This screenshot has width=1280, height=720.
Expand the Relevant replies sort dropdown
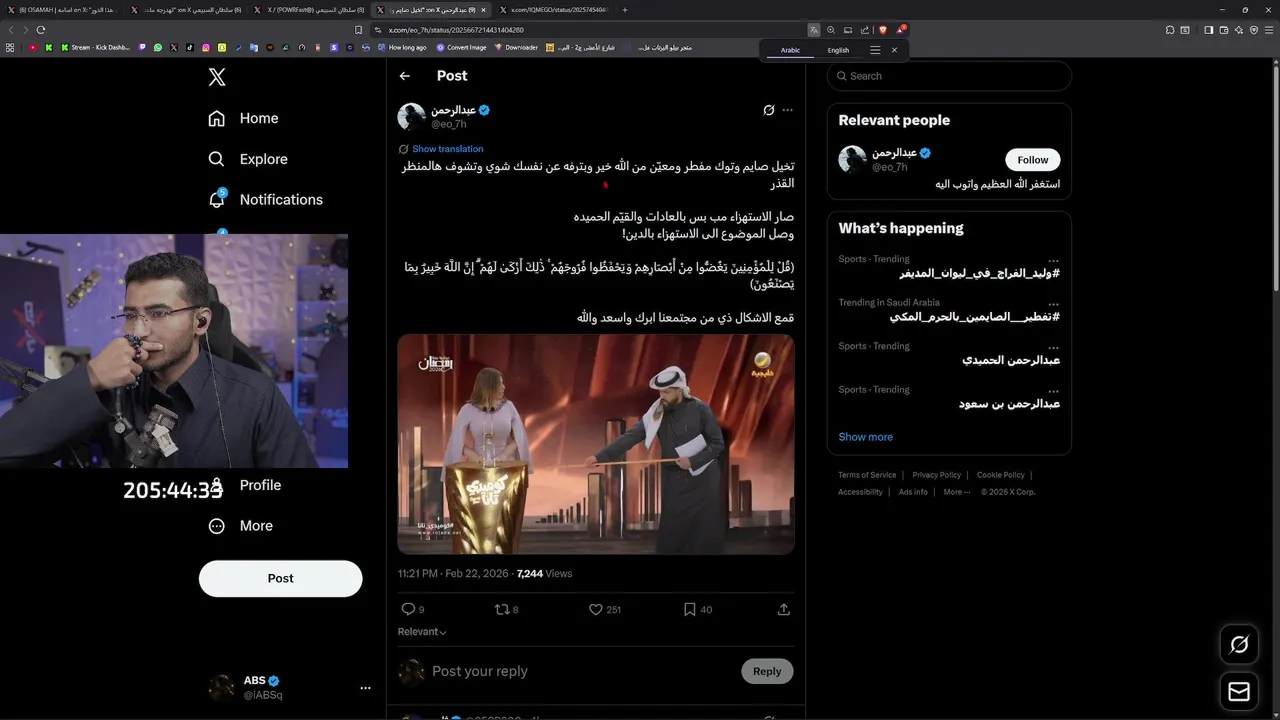click(422, 632)
